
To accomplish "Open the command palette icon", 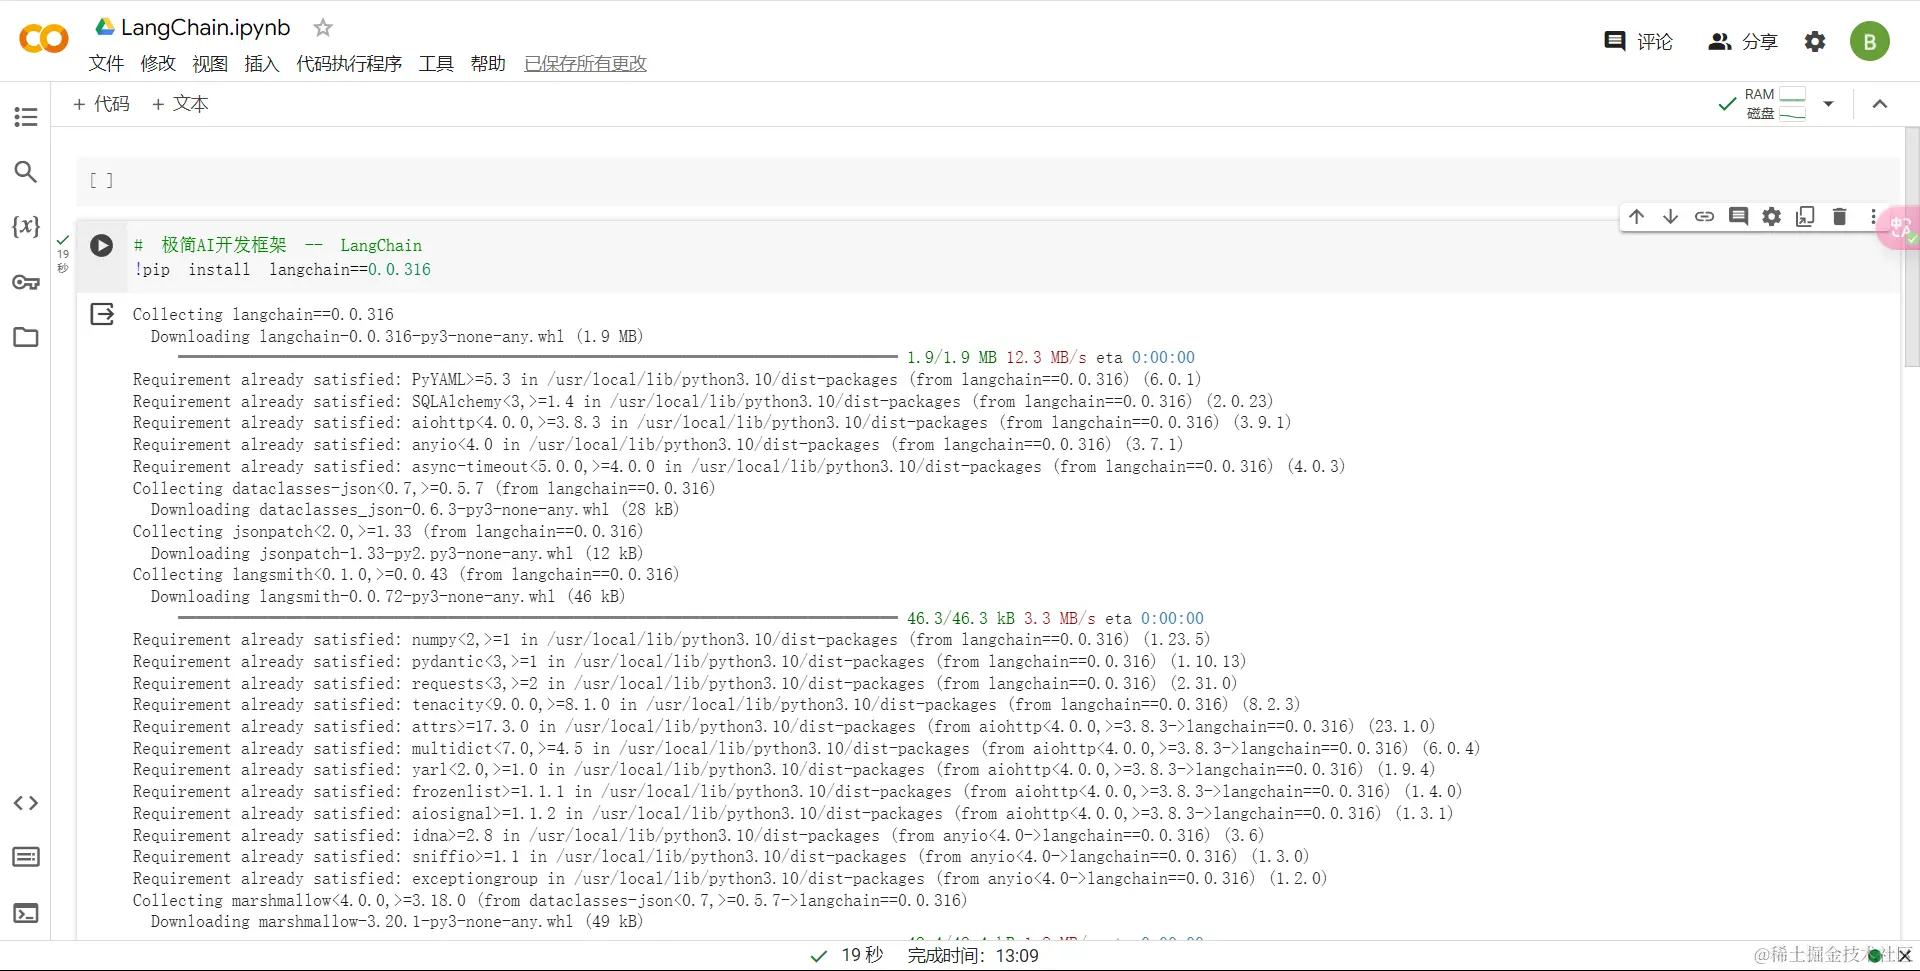I will pyautogui.click(x=26, y=857).
